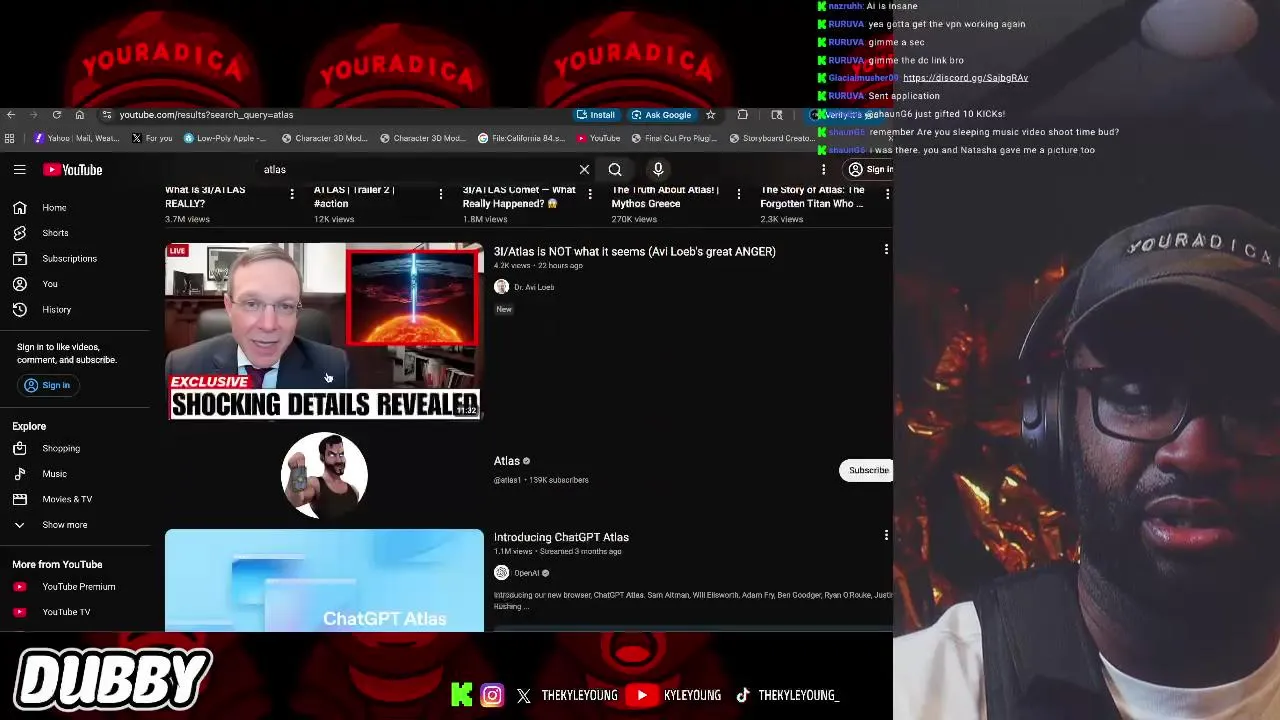This screenshot has width=1280, height=720.
Task: Click the YouTube icon in the overlay
Action: (x=642, y=696)
